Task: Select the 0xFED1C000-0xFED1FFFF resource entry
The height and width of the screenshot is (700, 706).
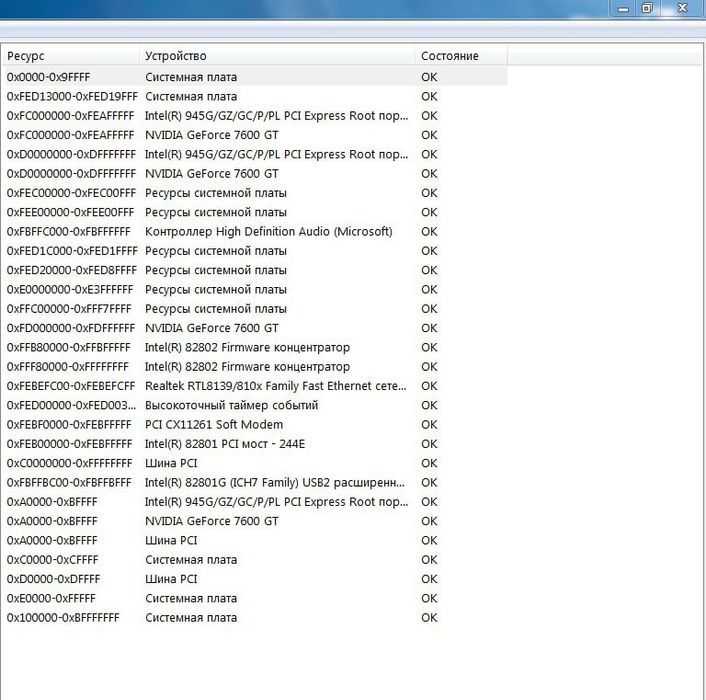Action: point(72,251)
